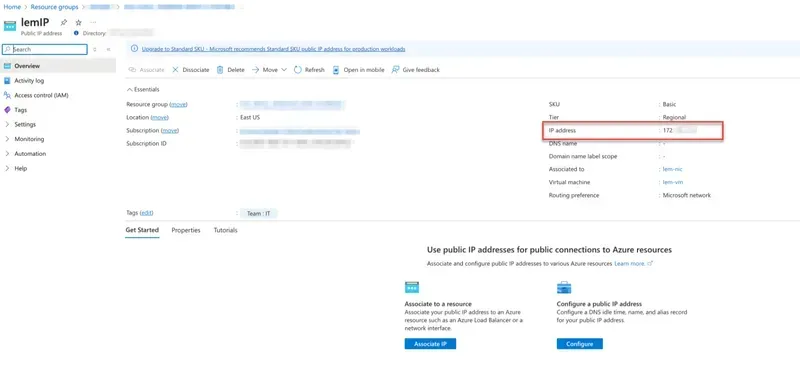
Task: Open the Learn more link
Action: pos(630,264)
